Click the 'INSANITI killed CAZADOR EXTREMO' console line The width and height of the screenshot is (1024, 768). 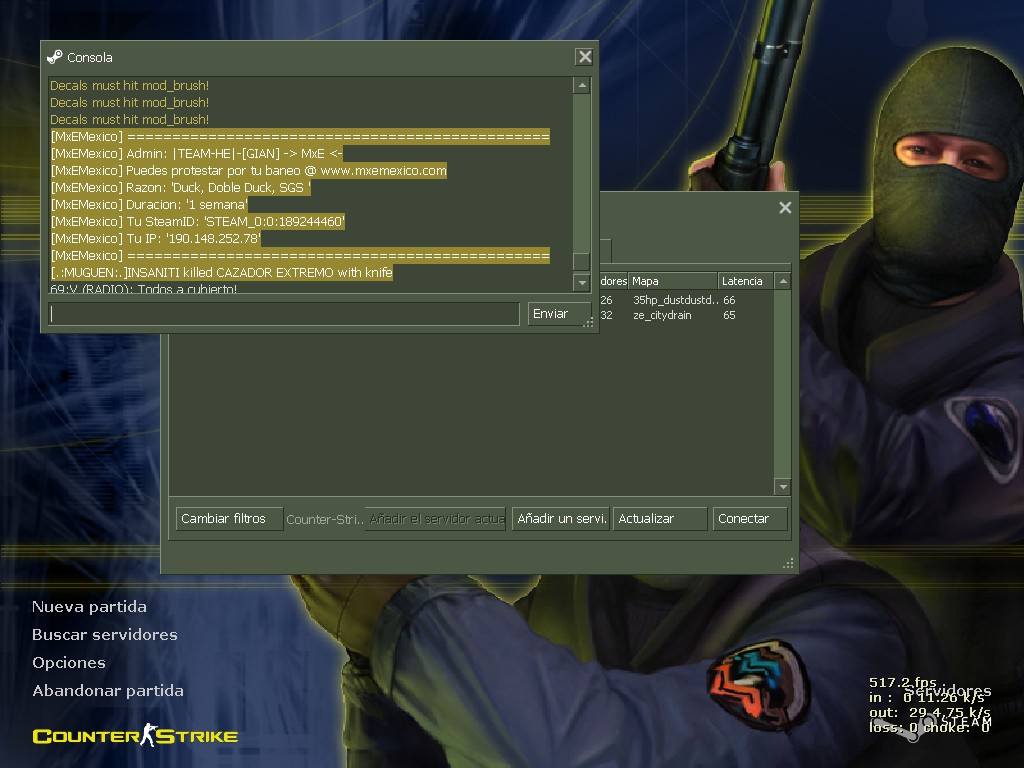click(x=221, y=272)
